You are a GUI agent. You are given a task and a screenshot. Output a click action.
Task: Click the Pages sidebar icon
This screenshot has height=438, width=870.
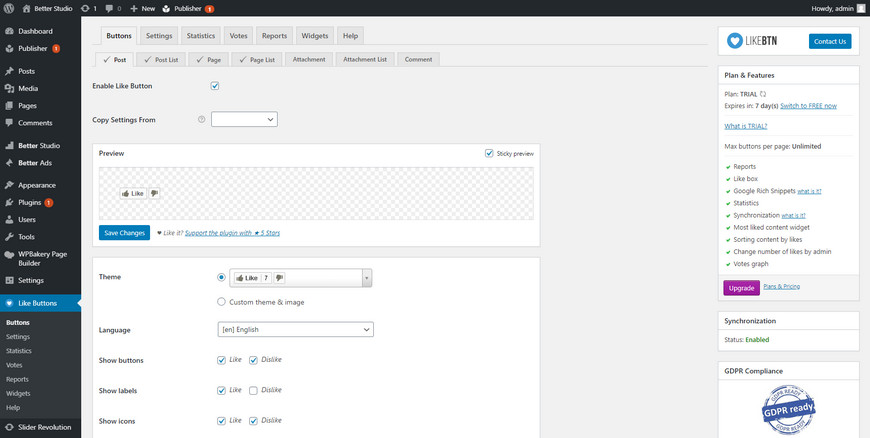(9, 105)
